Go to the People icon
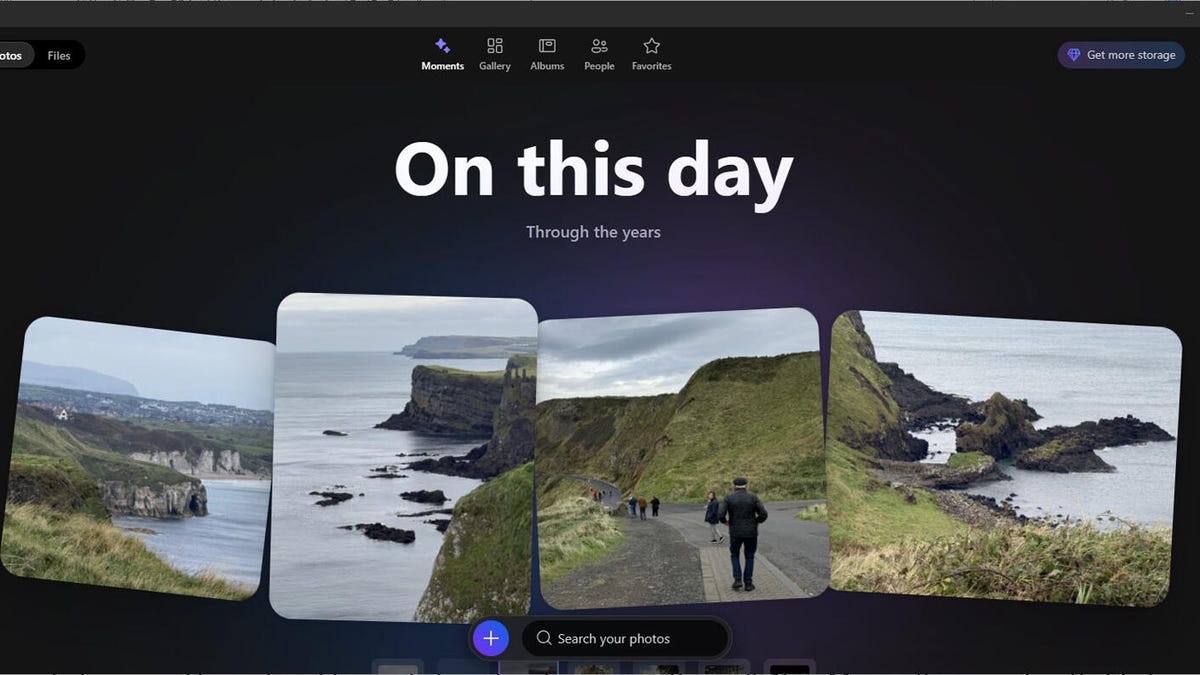 click(x=599, y=46)
